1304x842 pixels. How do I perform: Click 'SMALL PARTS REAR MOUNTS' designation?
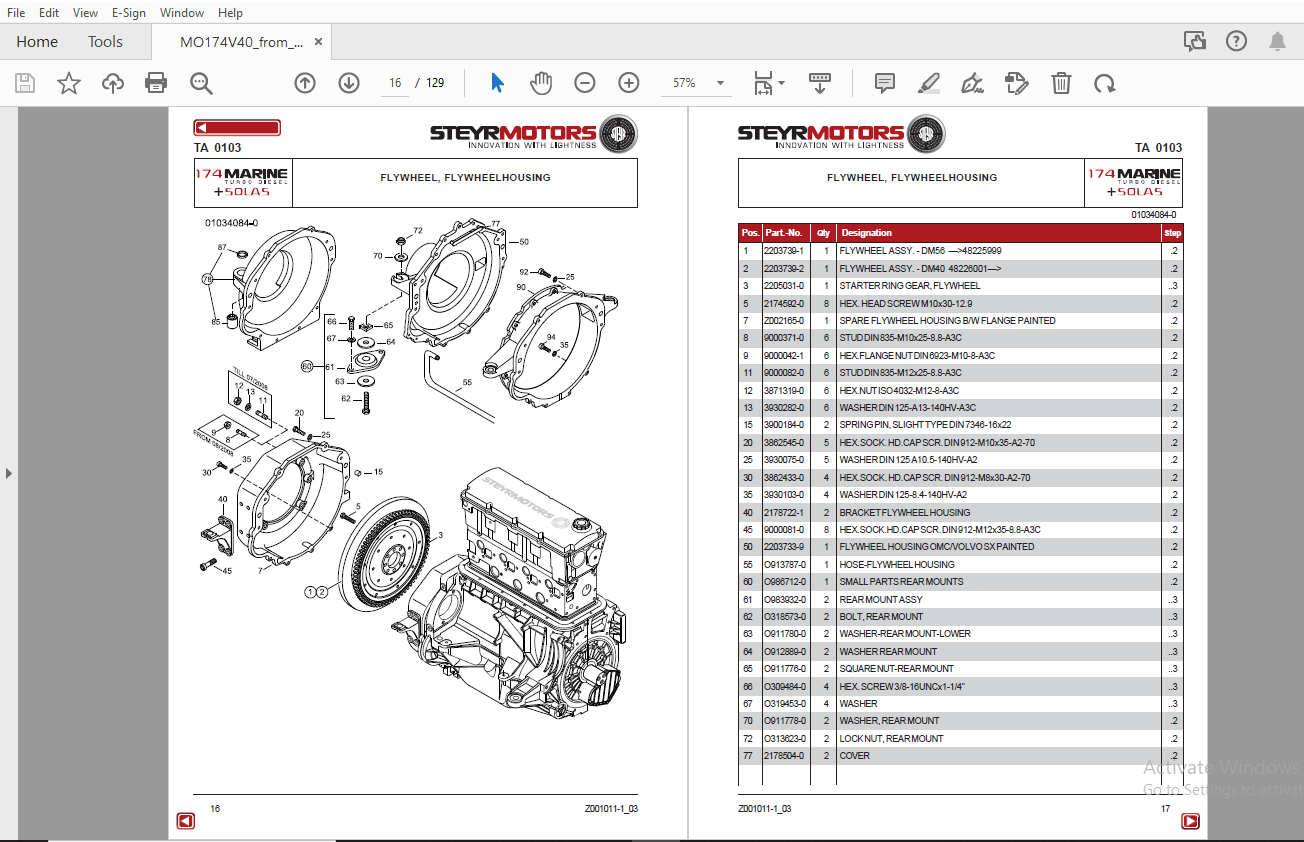[901, 582]
